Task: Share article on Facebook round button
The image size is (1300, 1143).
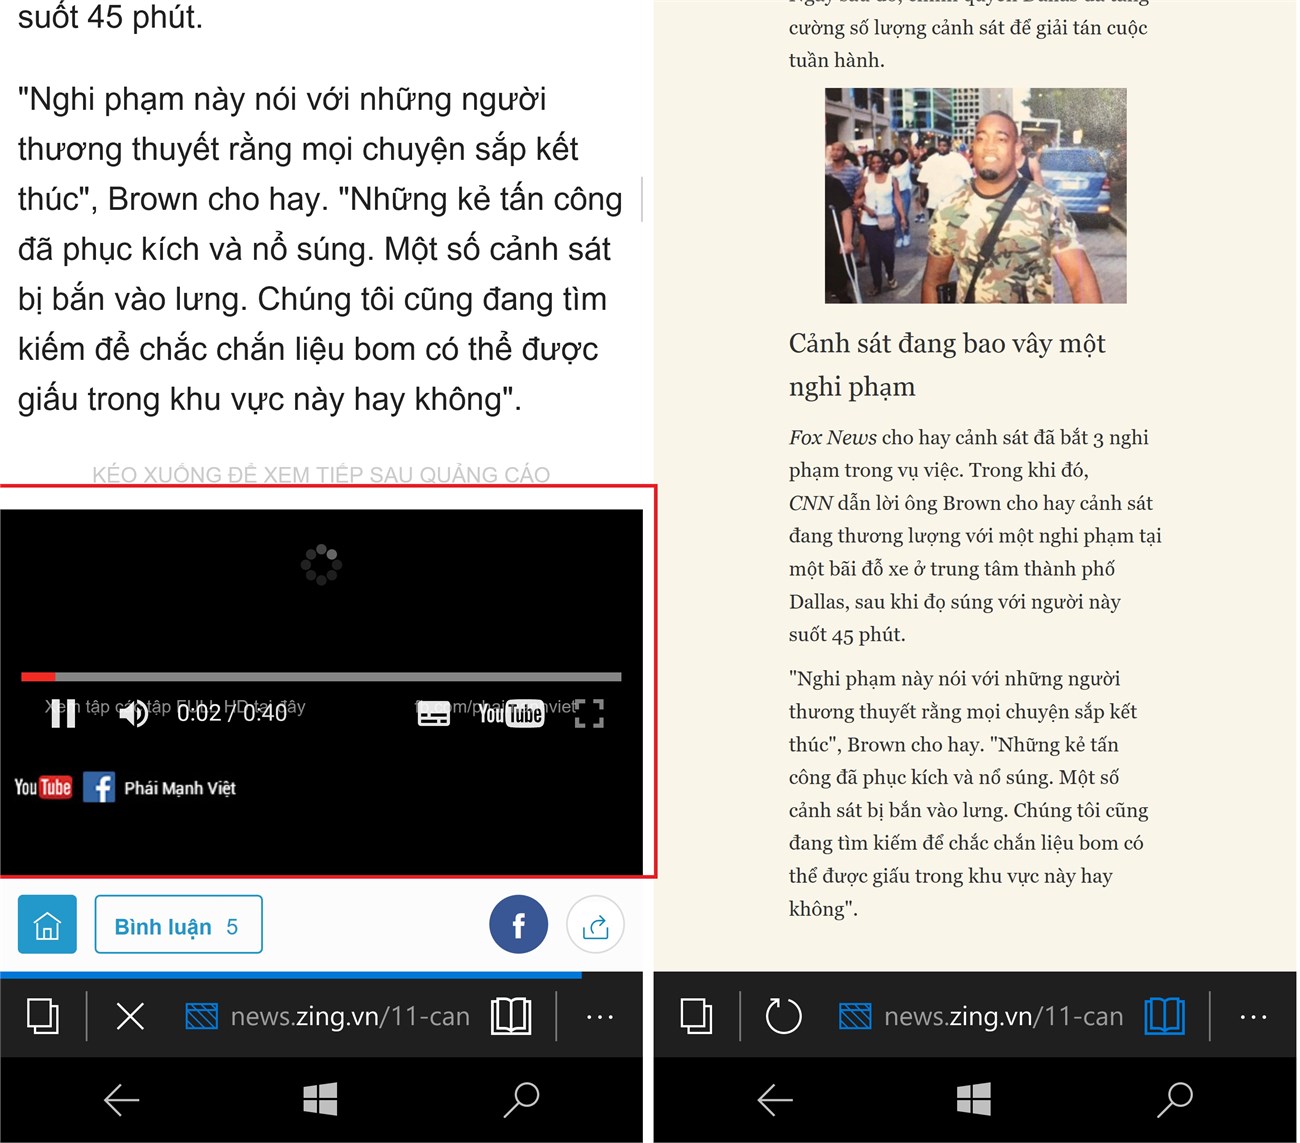Action: [x=518, y=925]
